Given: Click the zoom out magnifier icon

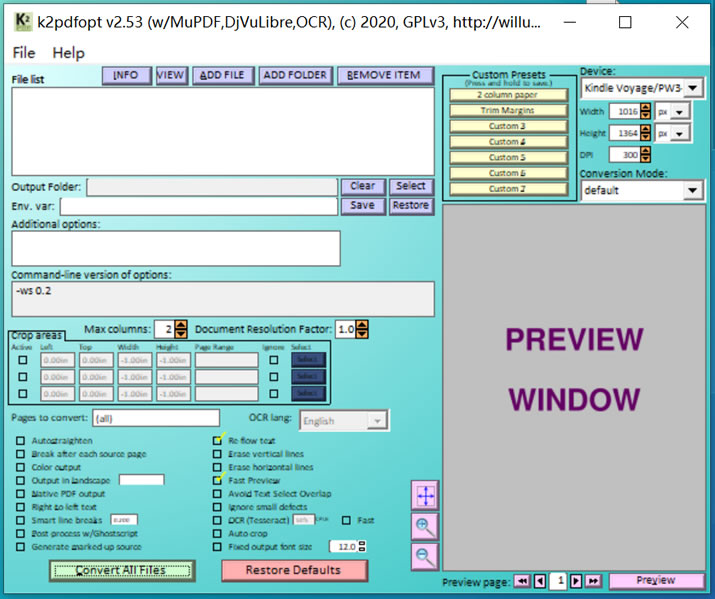Looking at the screenshot, I should pos(425,557).
